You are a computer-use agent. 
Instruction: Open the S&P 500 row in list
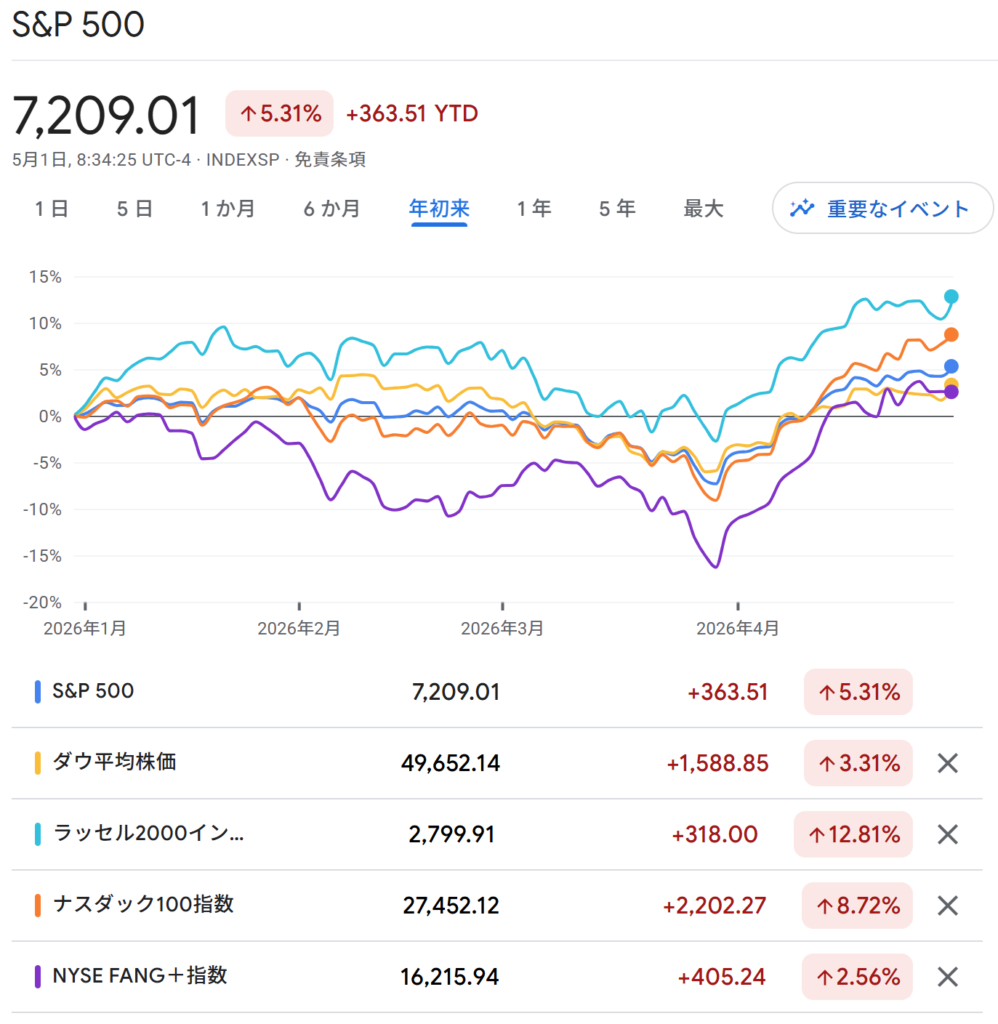pyautogui.click(x=497, y=692)
